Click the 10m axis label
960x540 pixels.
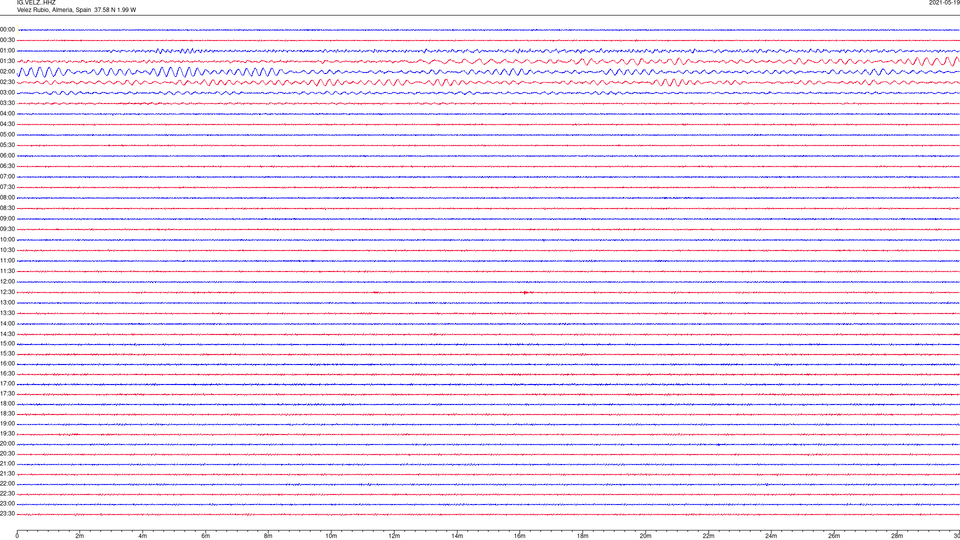point(331,536)
